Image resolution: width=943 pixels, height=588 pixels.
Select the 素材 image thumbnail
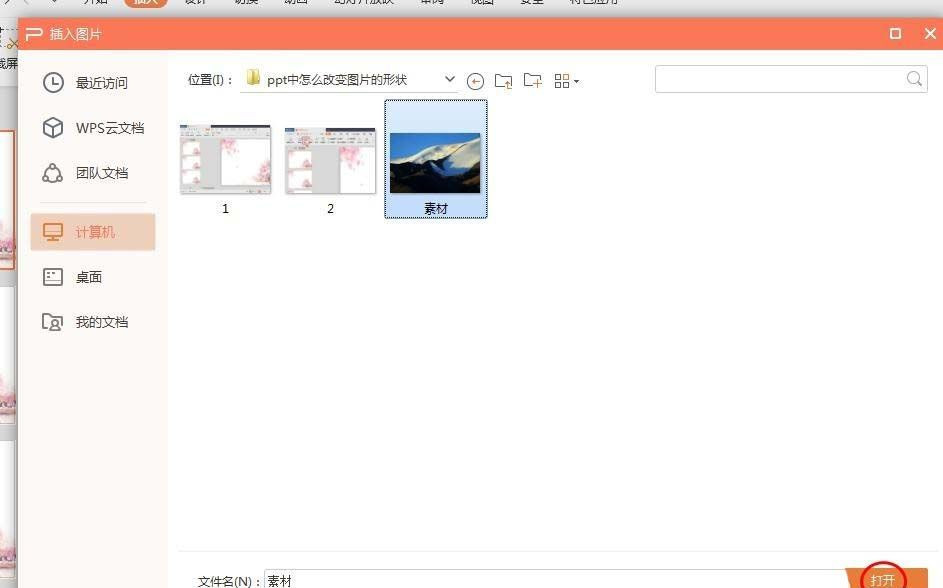click(x=435, y=157)
